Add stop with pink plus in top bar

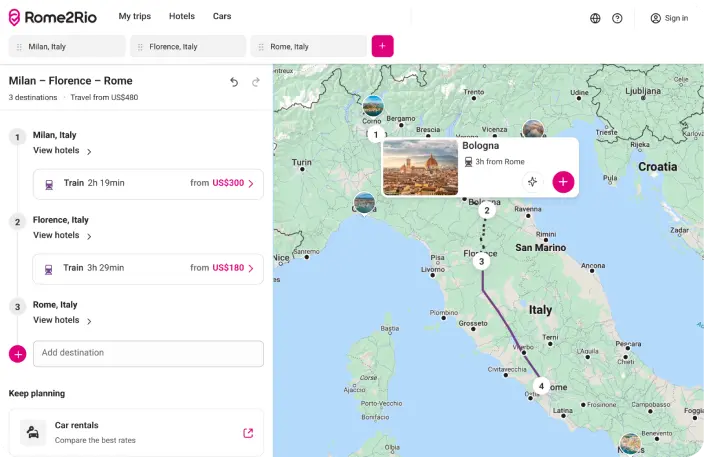383,46
